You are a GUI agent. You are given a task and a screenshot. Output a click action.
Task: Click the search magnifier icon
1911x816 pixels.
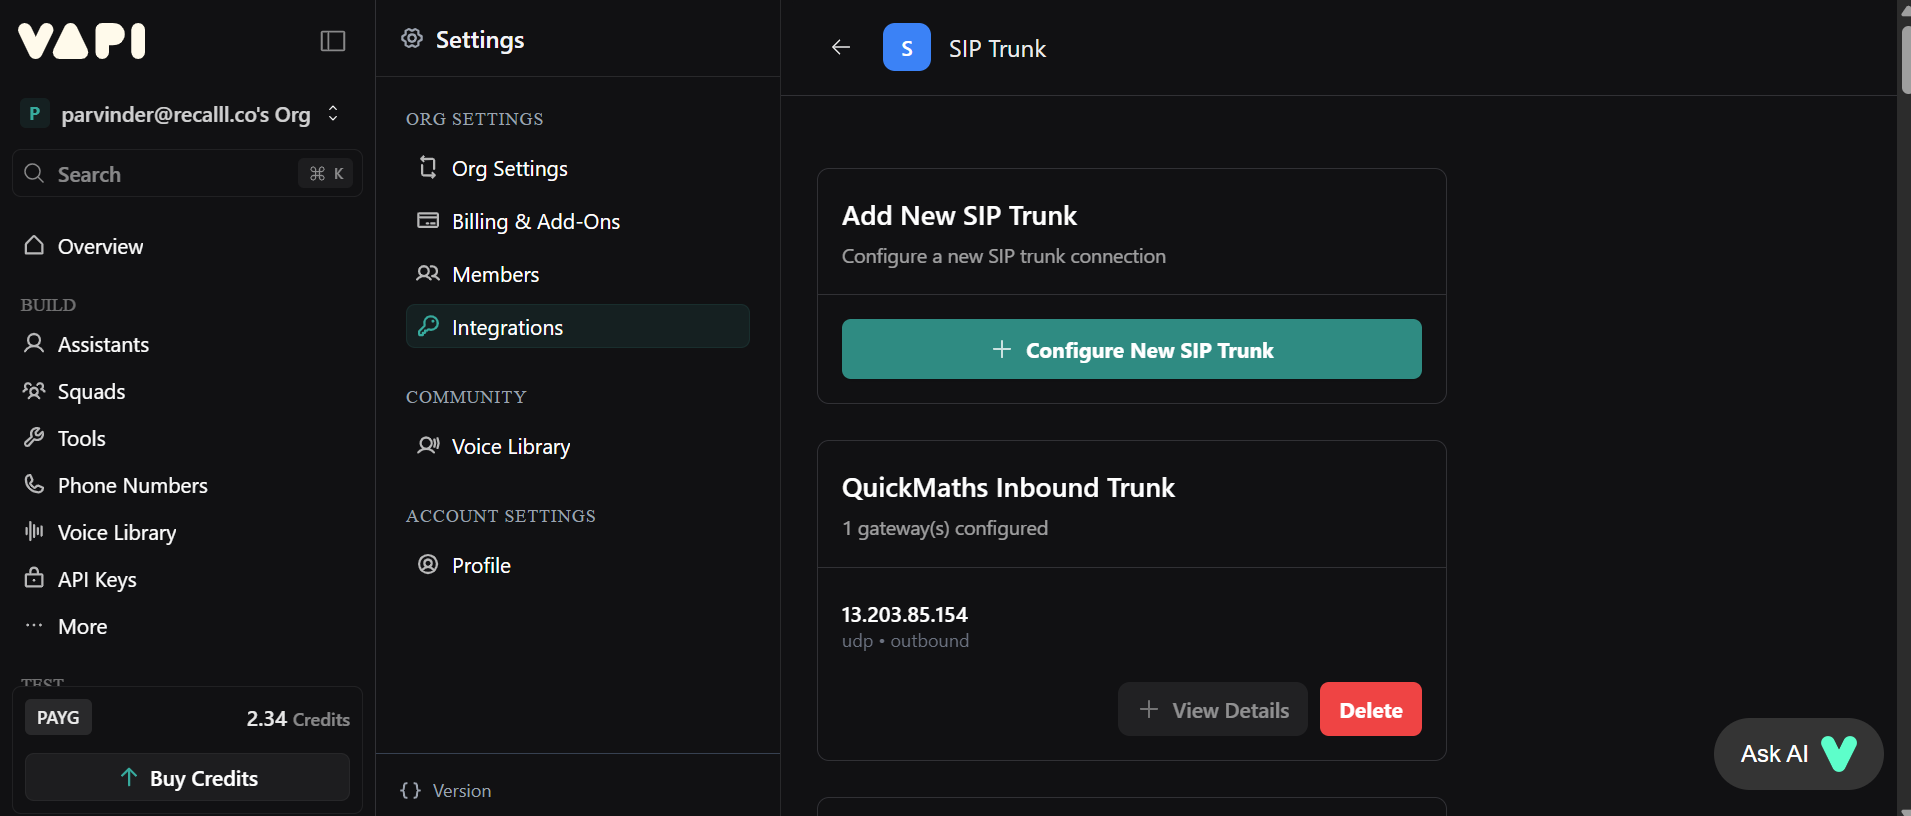[34, 173]
